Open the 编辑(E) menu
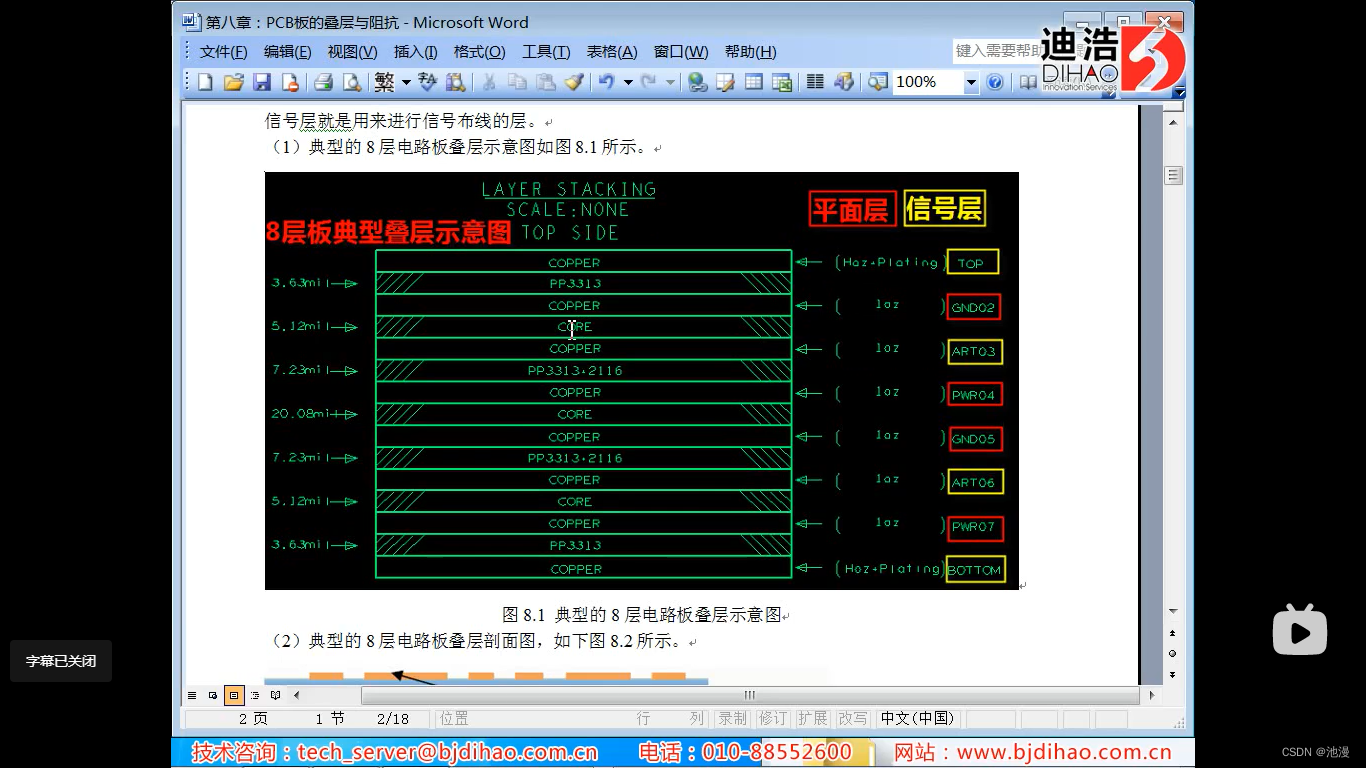The width and height of the screenshot is (1366, 768). point(287,52)
